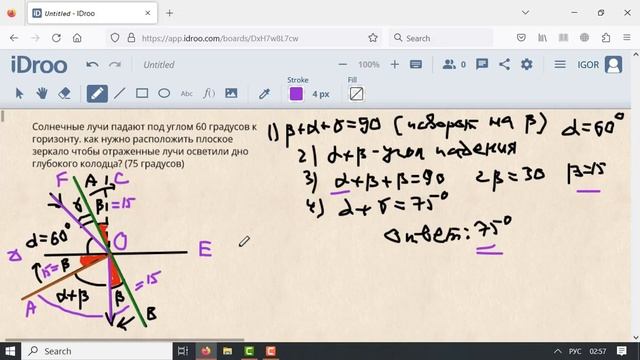Open Windows Start menu

10,351
